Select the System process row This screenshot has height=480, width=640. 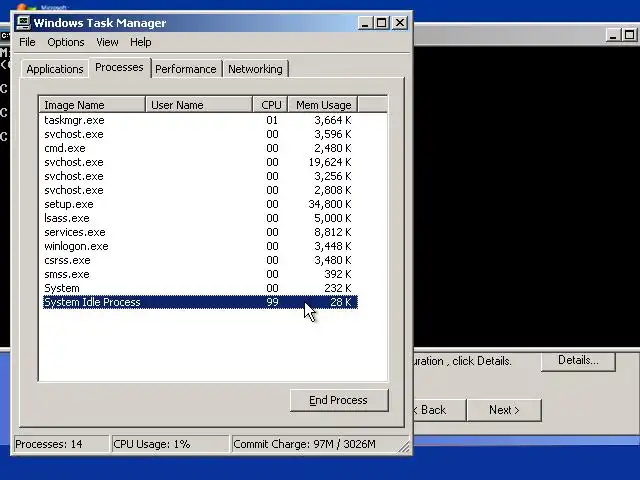[200, 288]
